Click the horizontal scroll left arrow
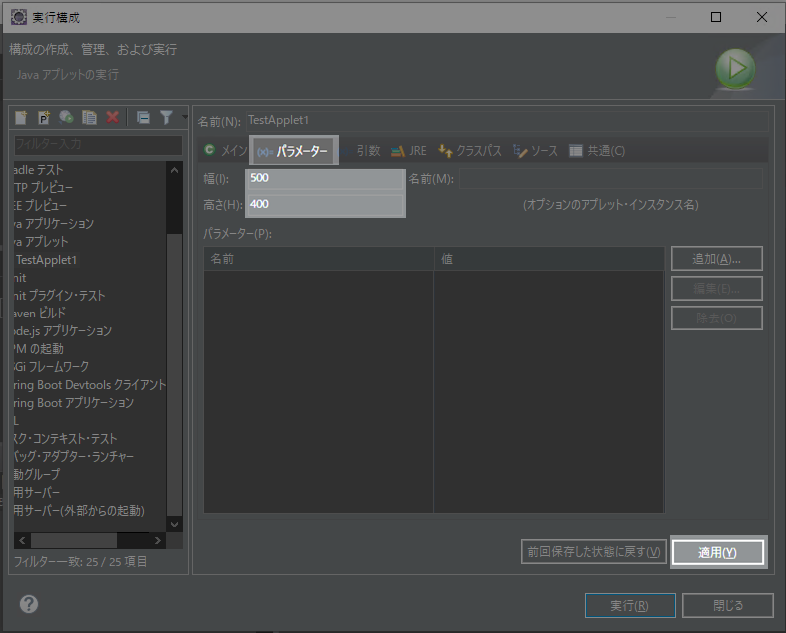This screenshot has height=633, width=786. point(22,540)
